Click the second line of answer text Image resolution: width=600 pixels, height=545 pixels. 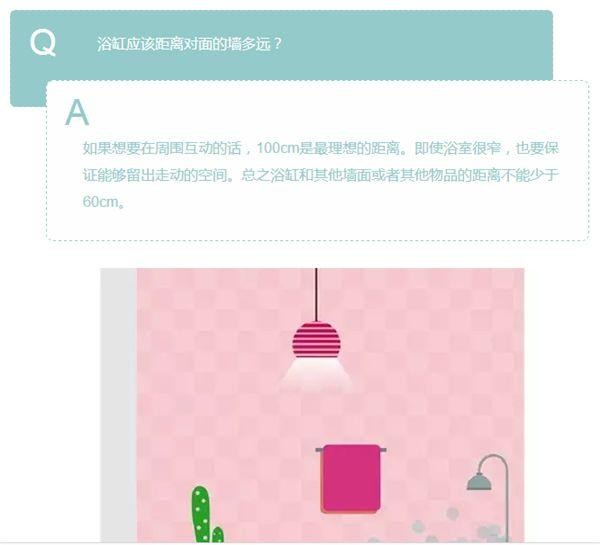pos(321,175)
